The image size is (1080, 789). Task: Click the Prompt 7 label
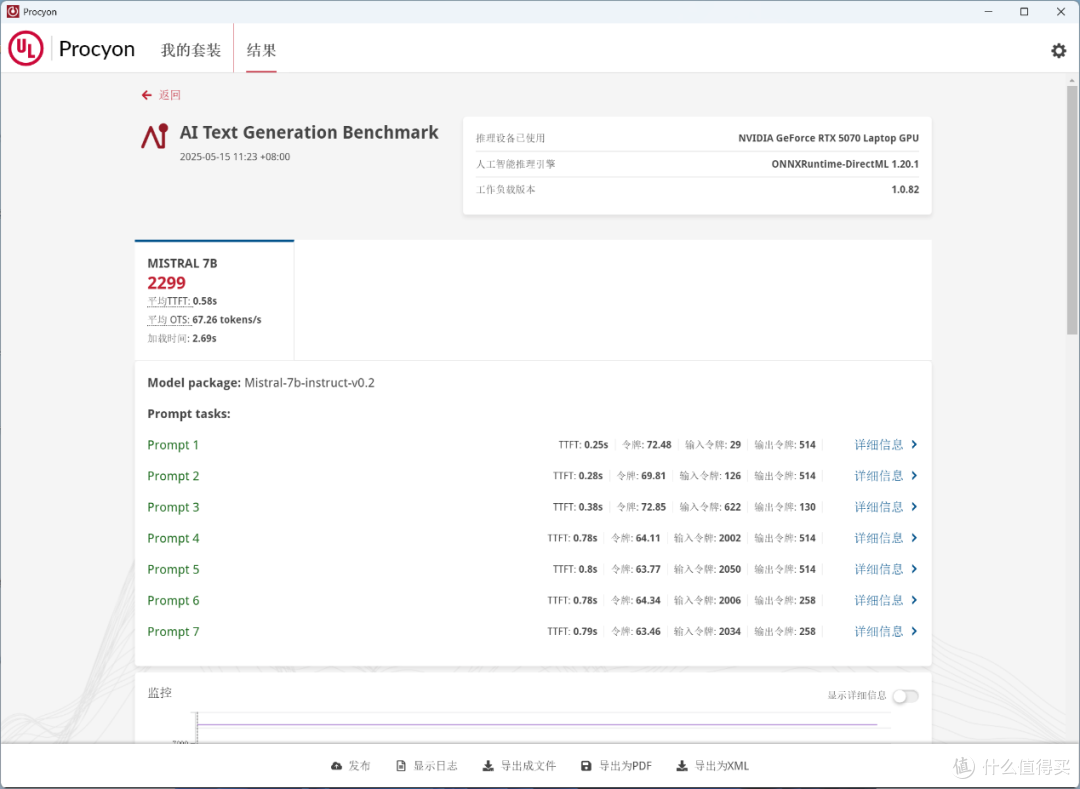[x=173, y=631]
